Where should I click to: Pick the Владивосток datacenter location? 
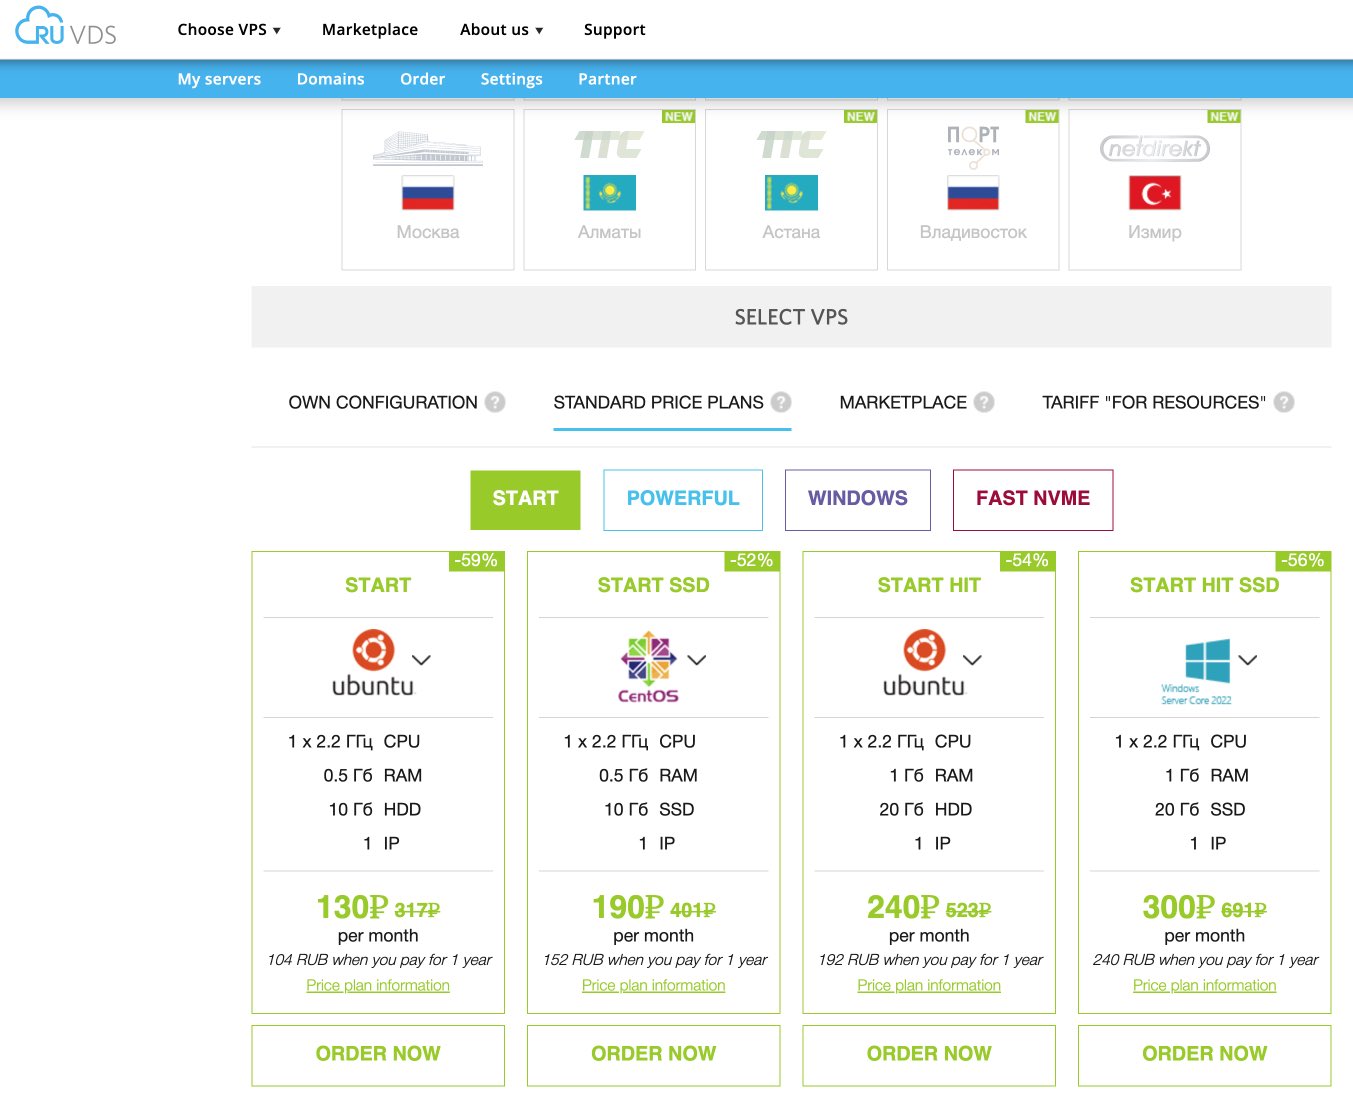click(972, 190)
